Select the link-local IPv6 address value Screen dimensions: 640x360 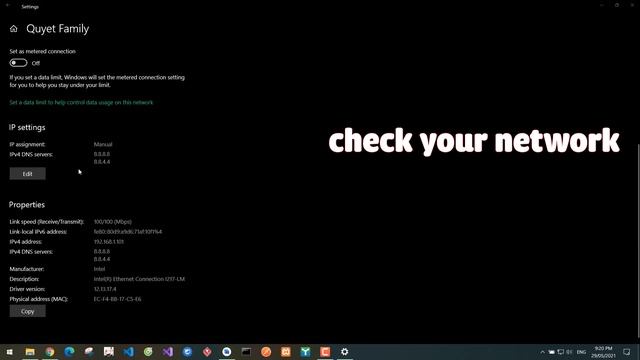click(128, 231)
